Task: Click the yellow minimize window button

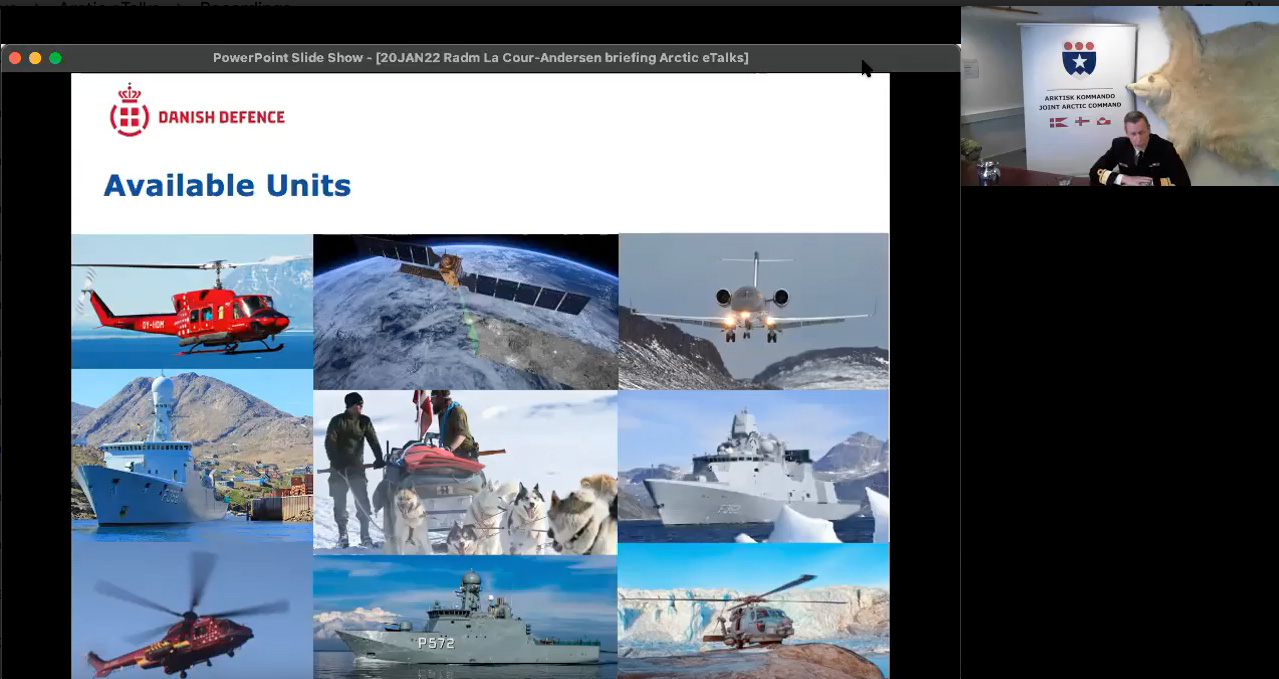Action: pos(35,58)
